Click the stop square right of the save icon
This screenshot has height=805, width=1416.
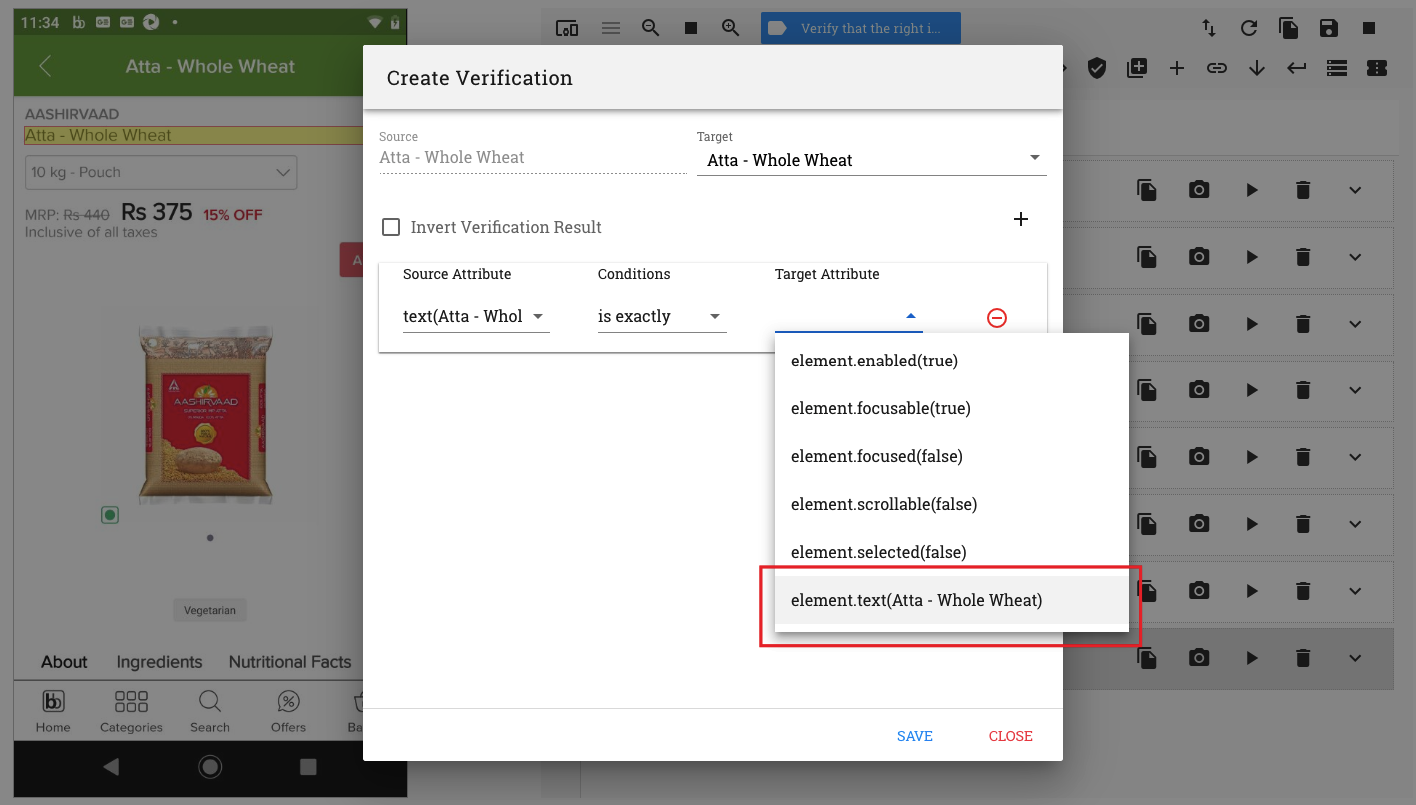click(1369, 28)
